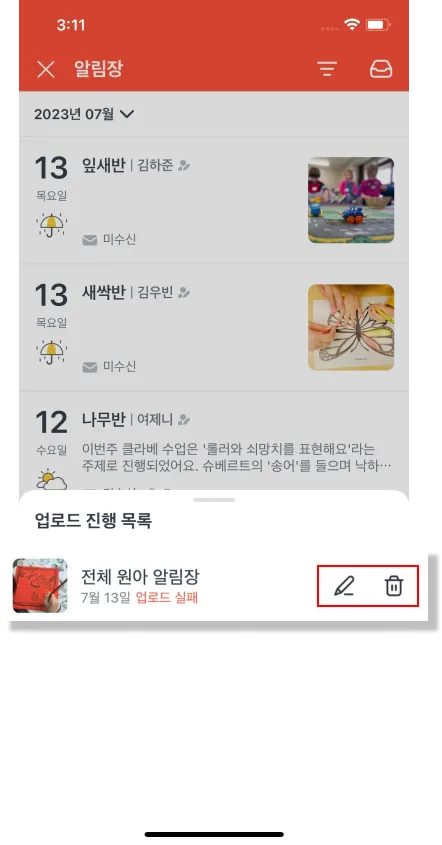The width and height of the screenshot is (442, 845).
Task: Tap the bottom sheet drag handle
Action: [x=214, y=500]
